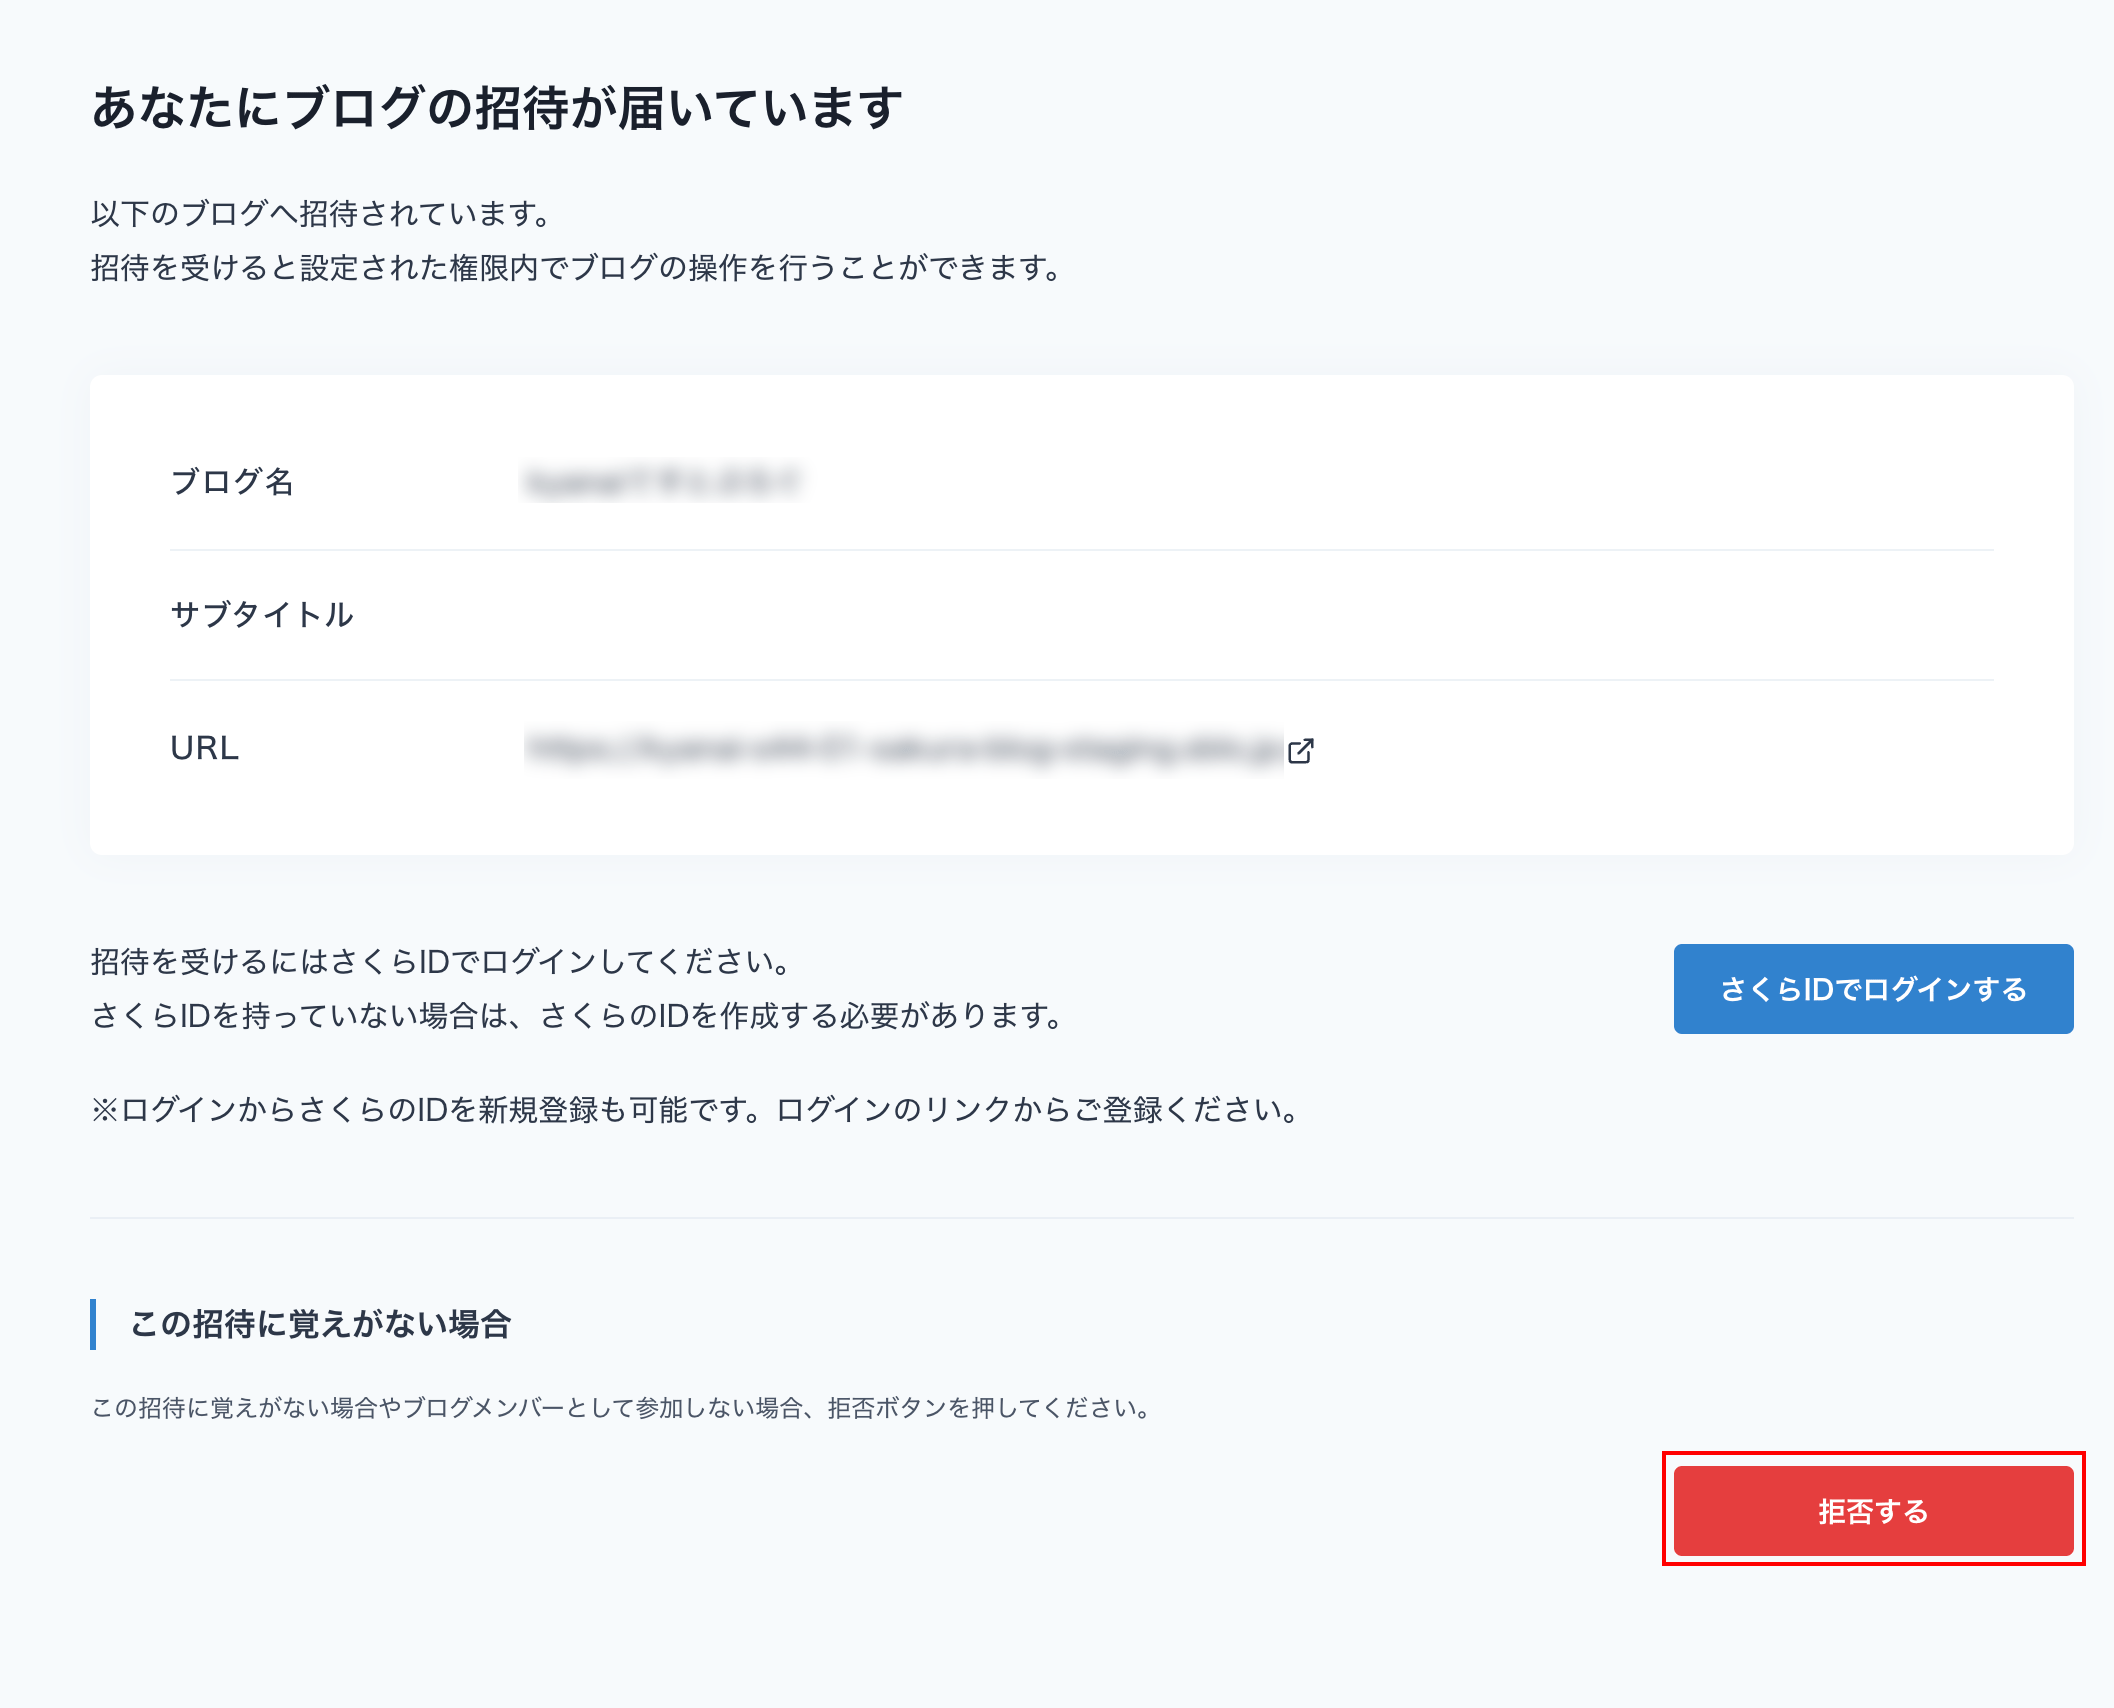This screenshot has width=2114, height=1708.
Task: Open the blurred blog URL link
Action: [904, 749]
